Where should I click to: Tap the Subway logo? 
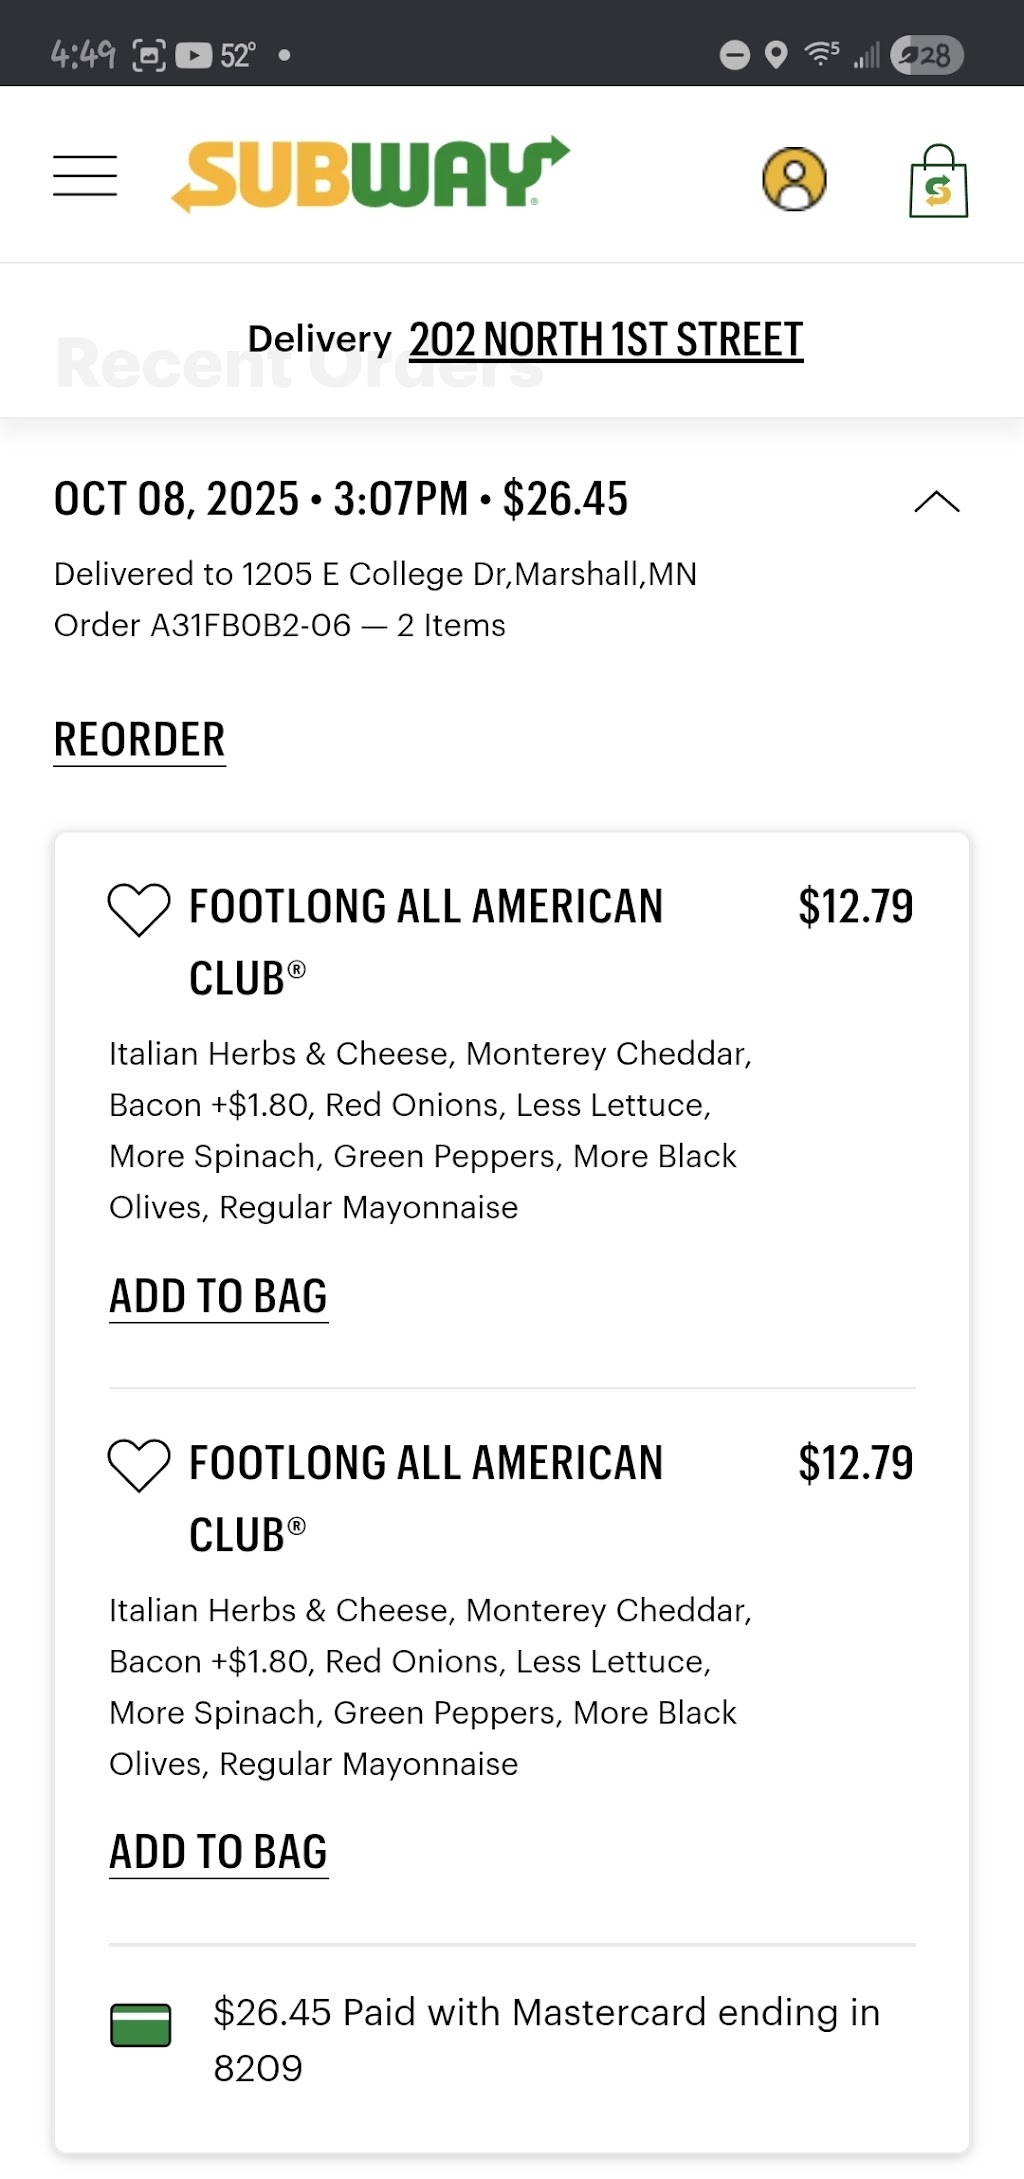(x=371, y=174)
